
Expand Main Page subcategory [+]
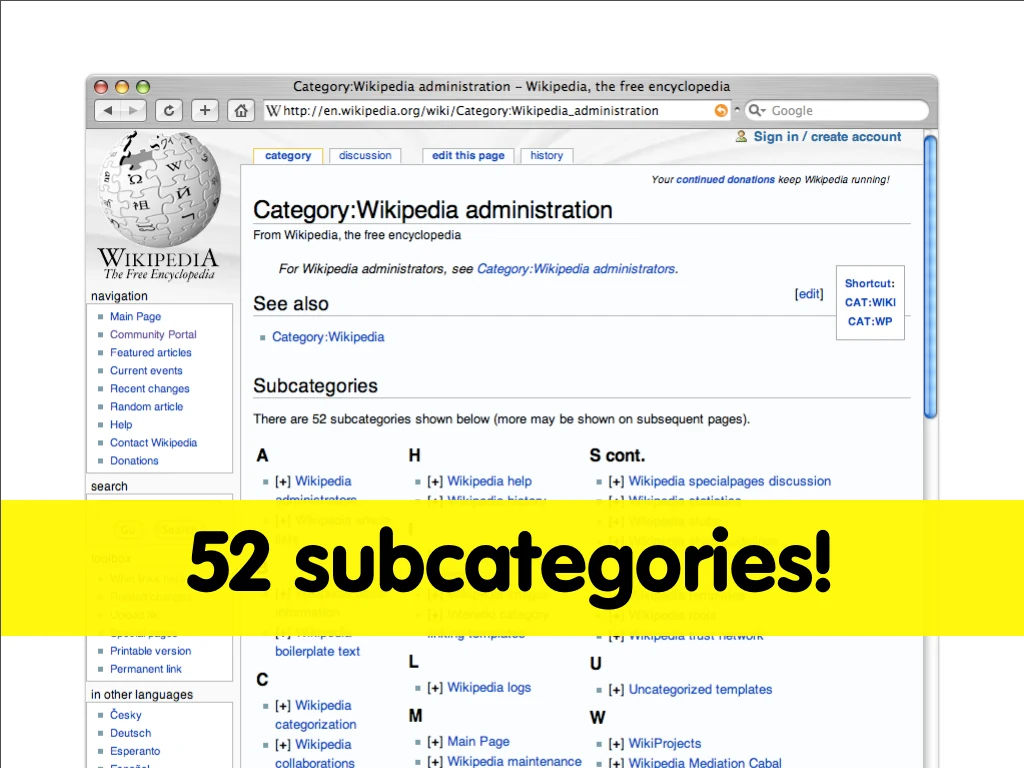click(435, 742)
